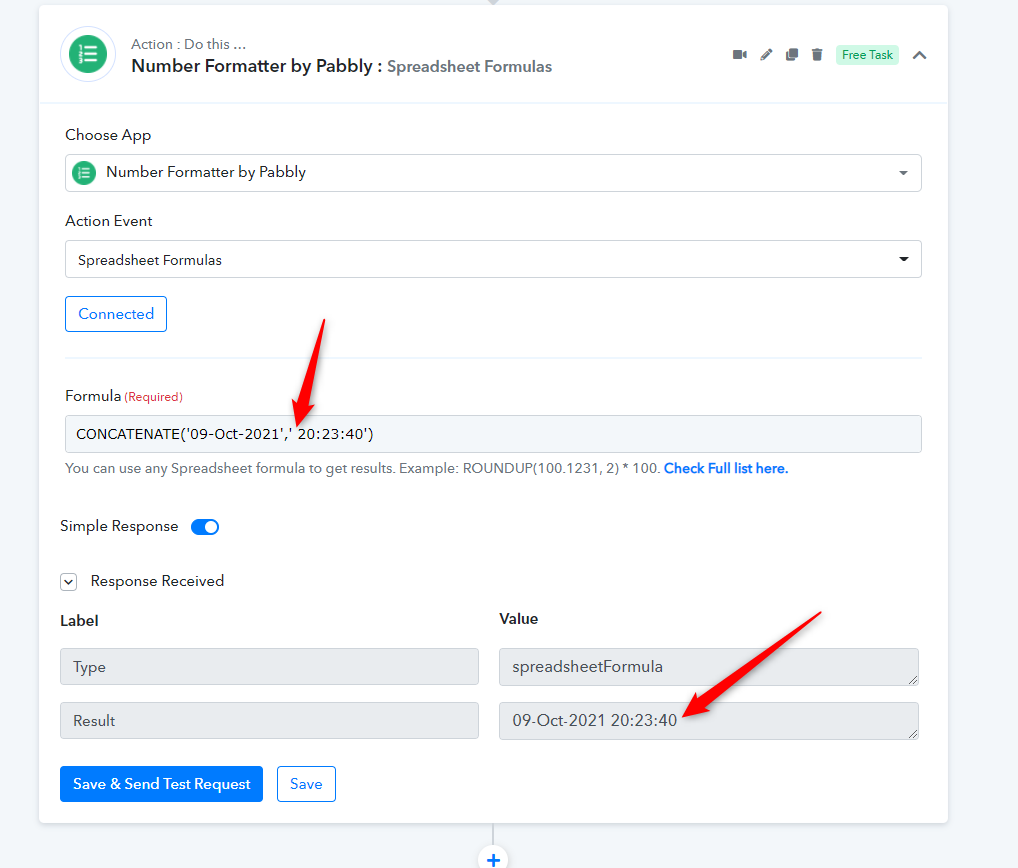Click the Number Formatter app logo icon
The image size is (1018, 868).
88,55
